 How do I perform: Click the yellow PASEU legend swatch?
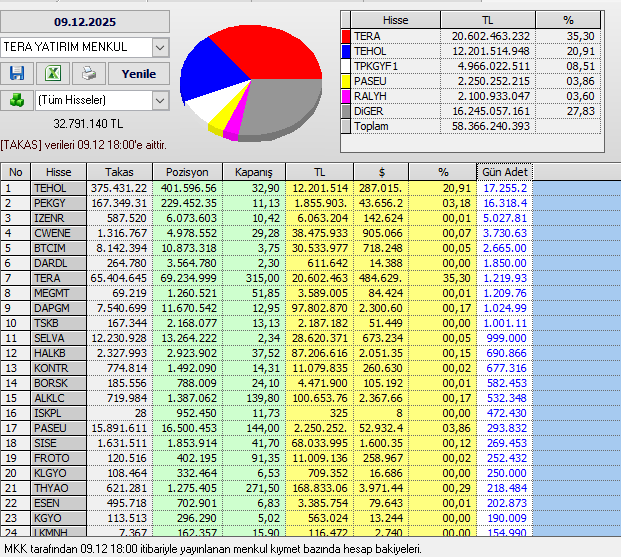[x=346, y=81]
